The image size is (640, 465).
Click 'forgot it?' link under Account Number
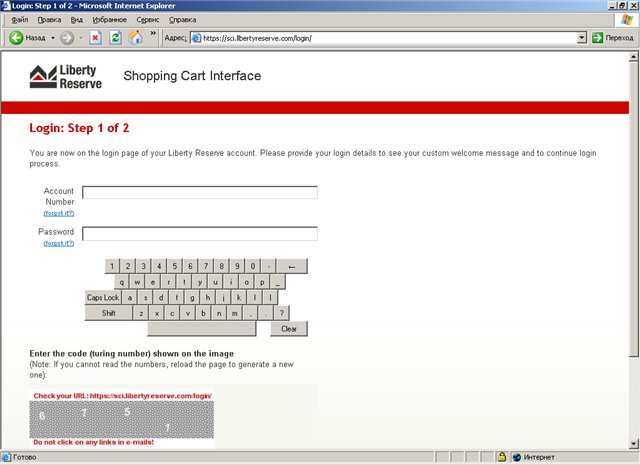click(58, 213)
